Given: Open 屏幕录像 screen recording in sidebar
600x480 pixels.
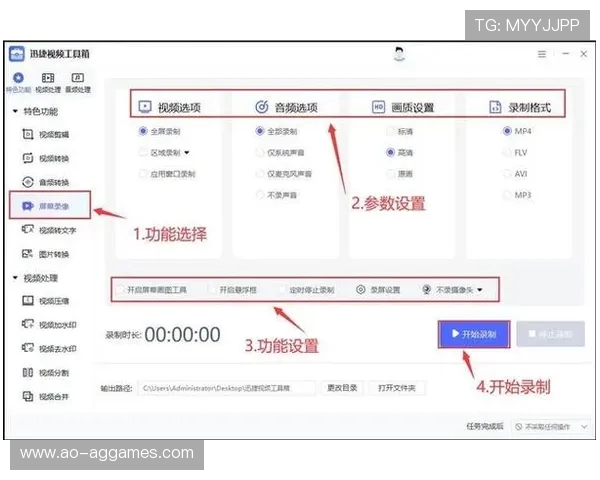Looking at the screenshot, I should [x=53, y=207].
